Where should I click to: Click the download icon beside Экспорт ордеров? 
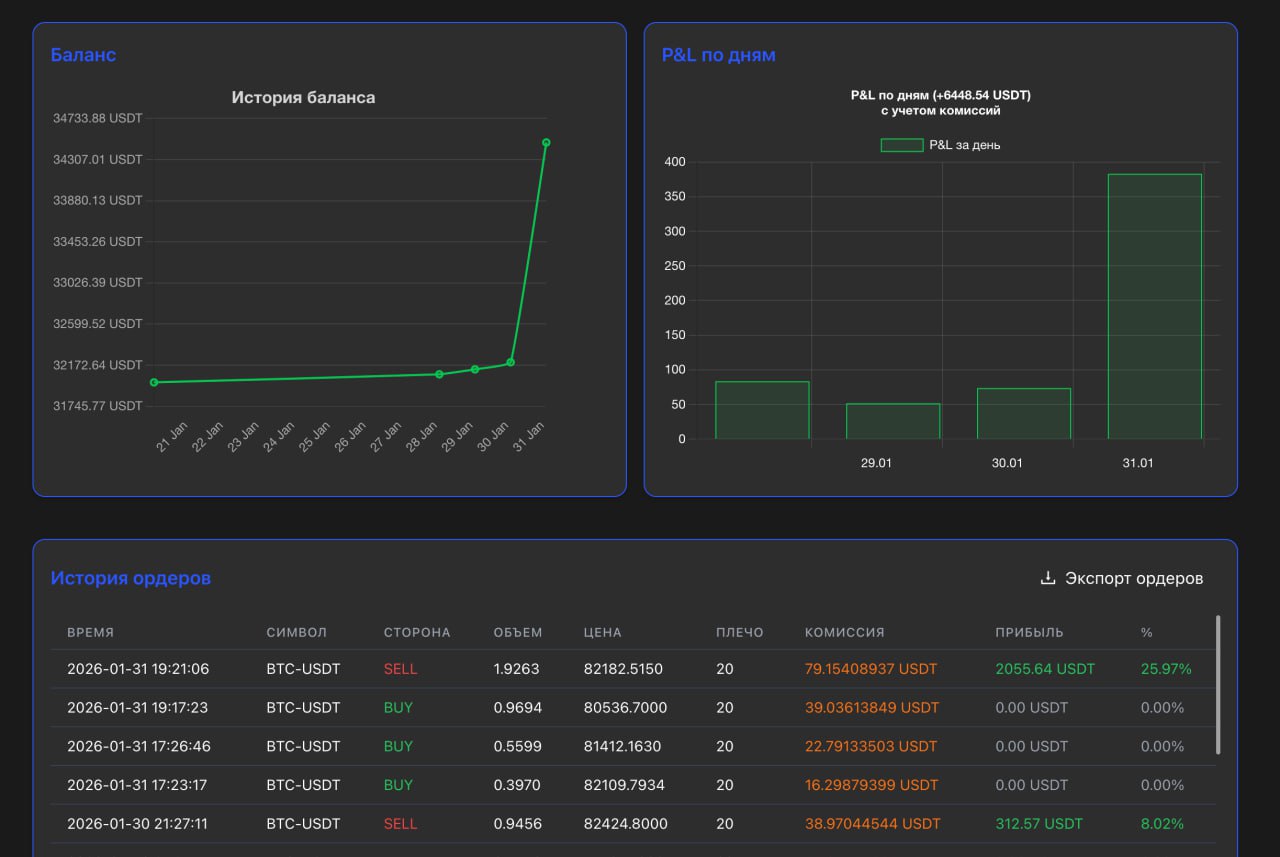pyautogui.click(x=1048, y=578)
